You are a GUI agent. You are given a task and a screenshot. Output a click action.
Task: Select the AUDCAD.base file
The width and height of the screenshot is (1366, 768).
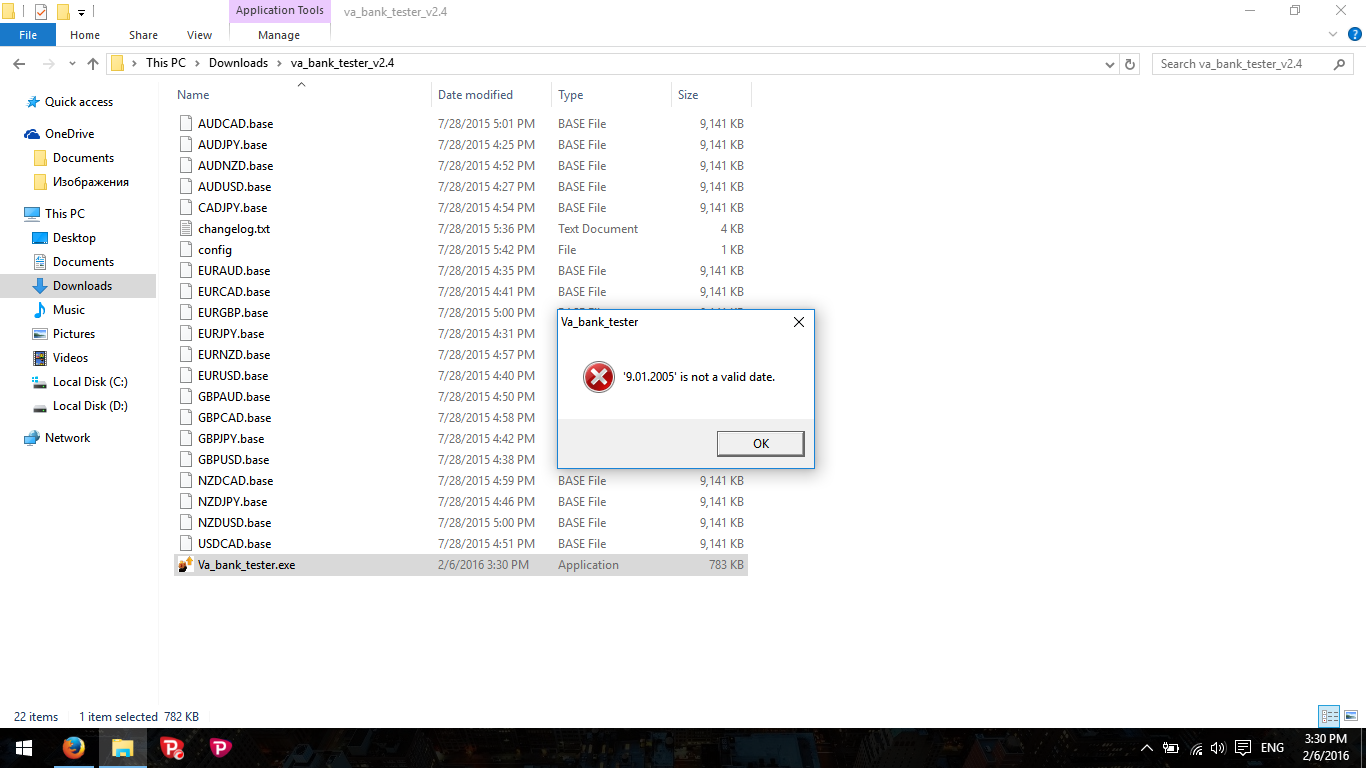click(x=235, y=124)
